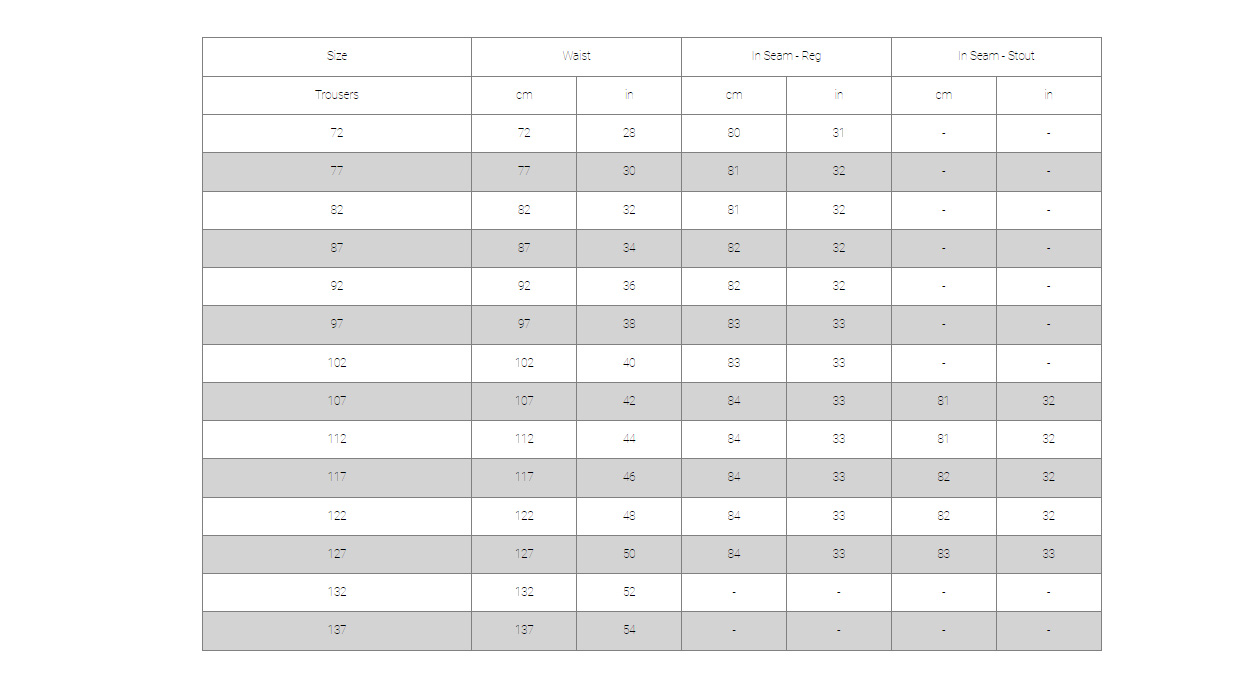Click waist 40 inches cell
Screen dimensions: 1240x673
629,363
